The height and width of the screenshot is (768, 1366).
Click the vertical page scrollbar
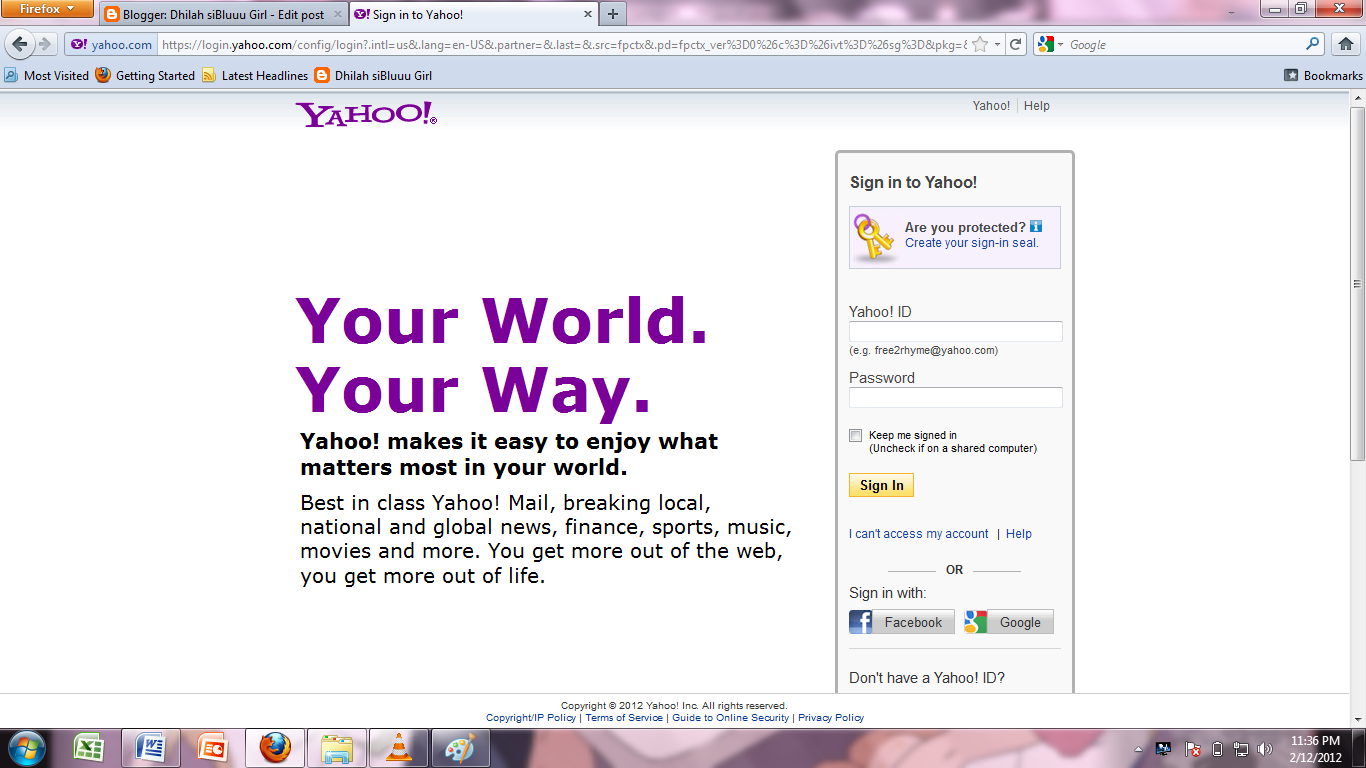coord(1357,283)
